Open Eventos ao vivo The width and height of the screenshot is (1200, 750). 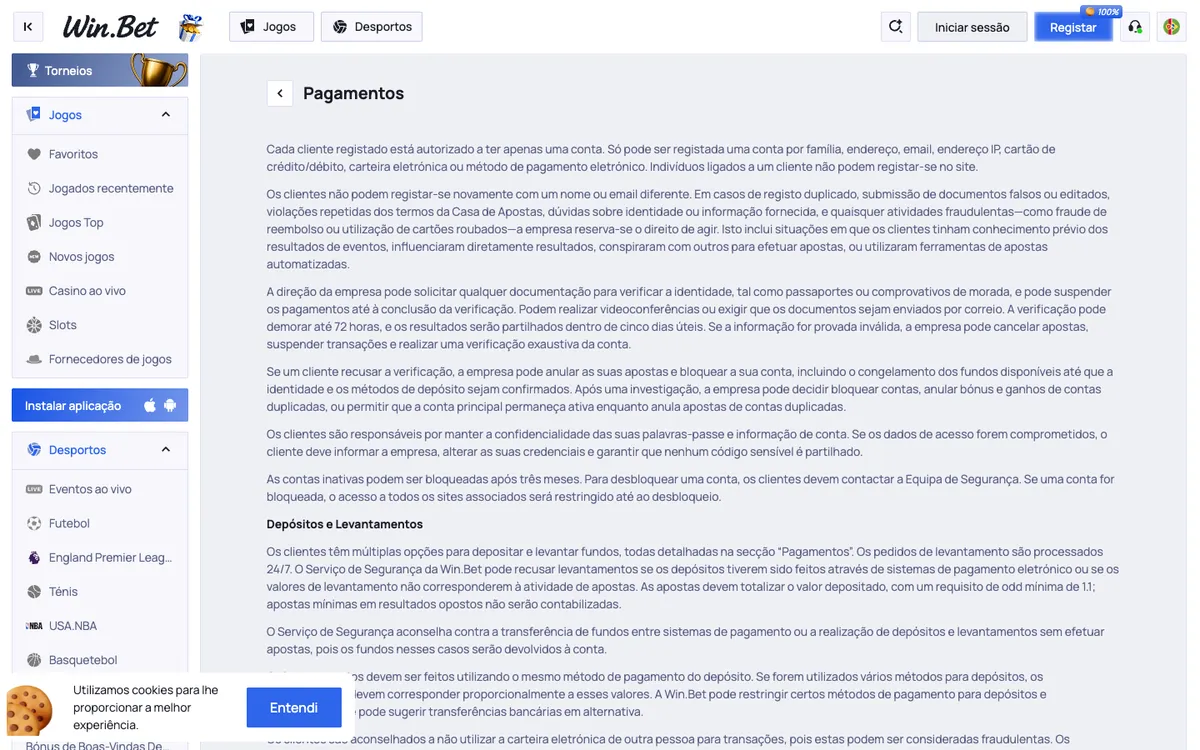pyautogui.click(x=90, y=489)
